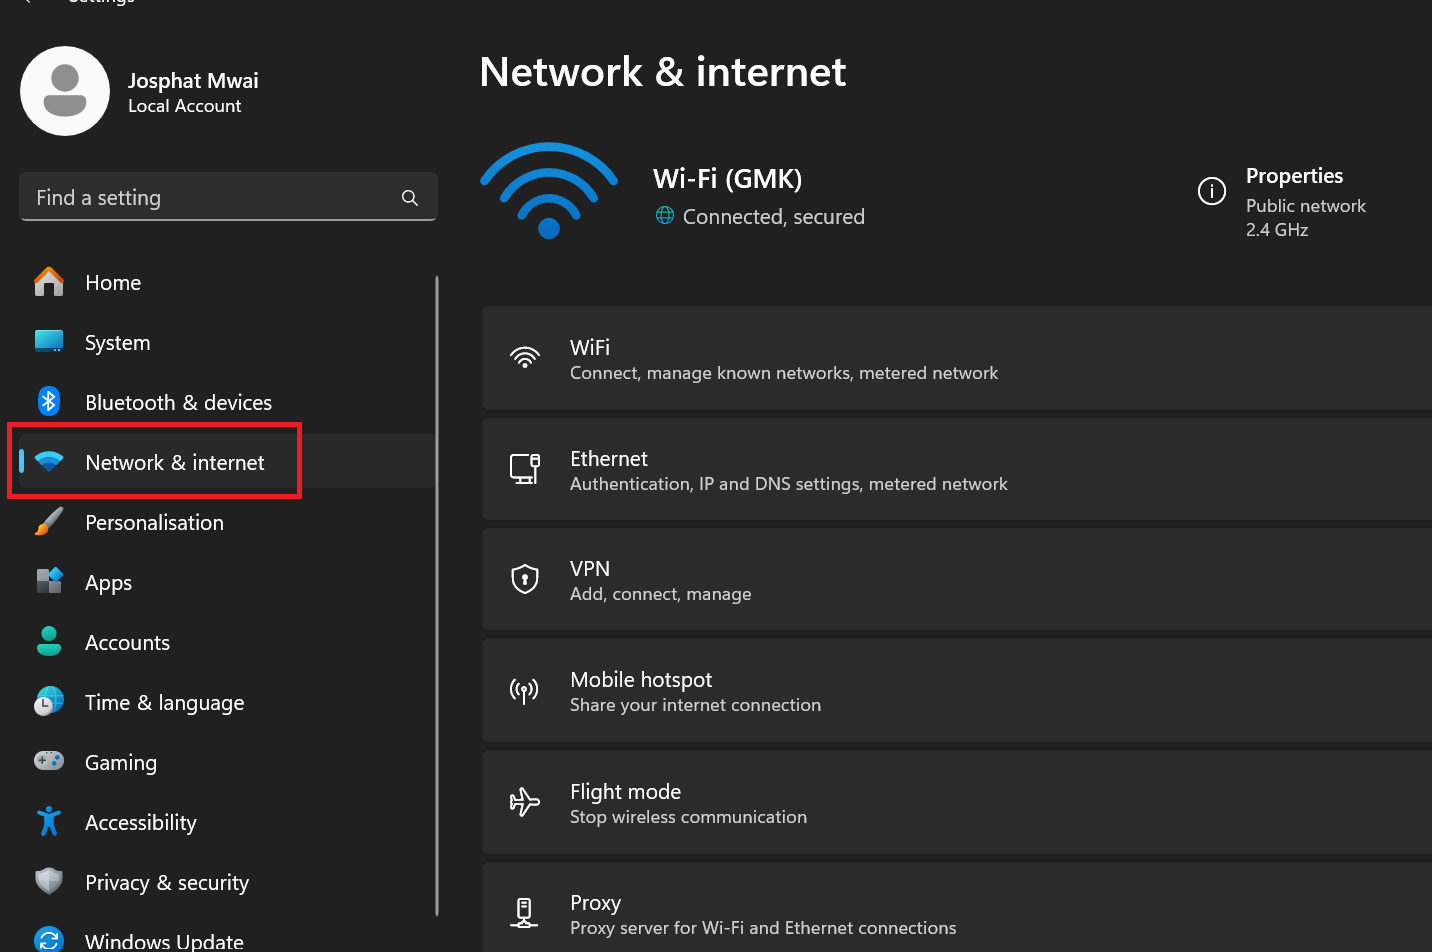Click the "Connected, secured" status text

tap(773, 217)
